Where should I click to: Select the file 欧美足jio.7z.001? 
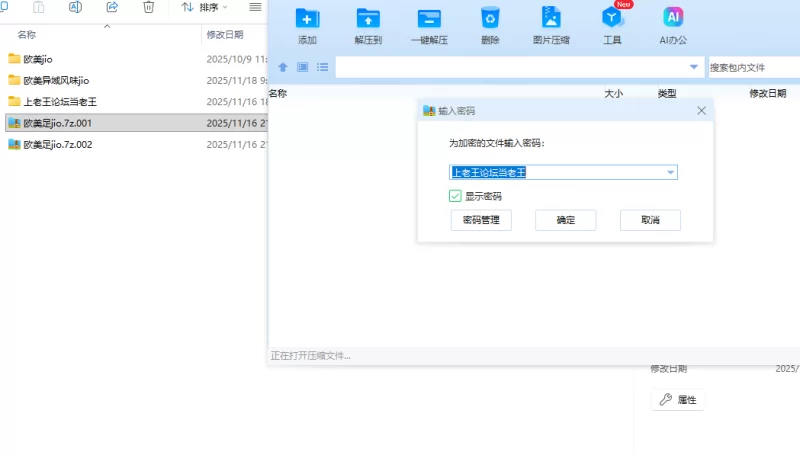pyautogui.click(x=136, y=123)
